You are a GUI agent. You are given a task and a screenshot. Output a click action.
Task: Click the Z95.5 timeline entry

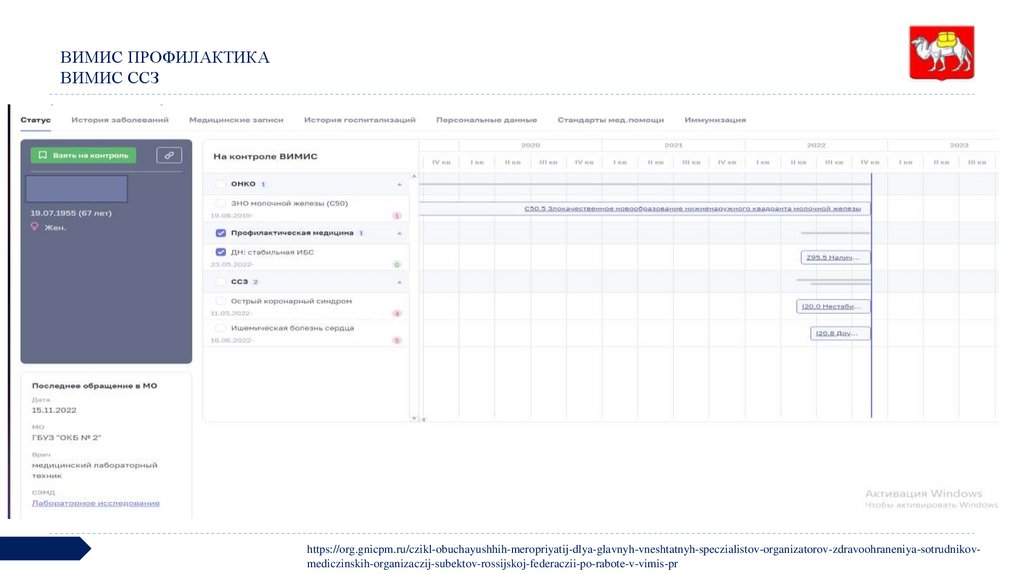(837, 258)
